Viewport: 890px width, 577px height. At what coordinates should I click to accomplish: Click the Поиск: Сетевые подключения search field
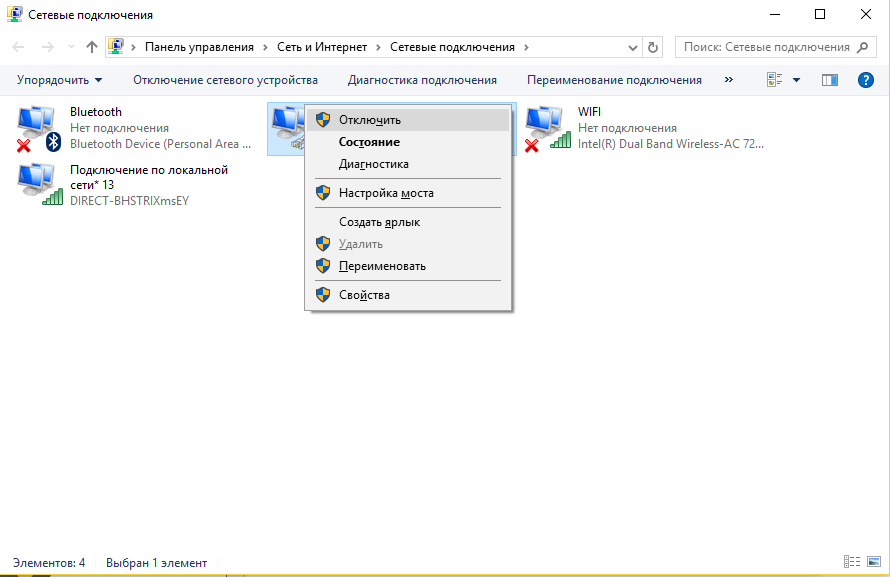pos(765,47)
